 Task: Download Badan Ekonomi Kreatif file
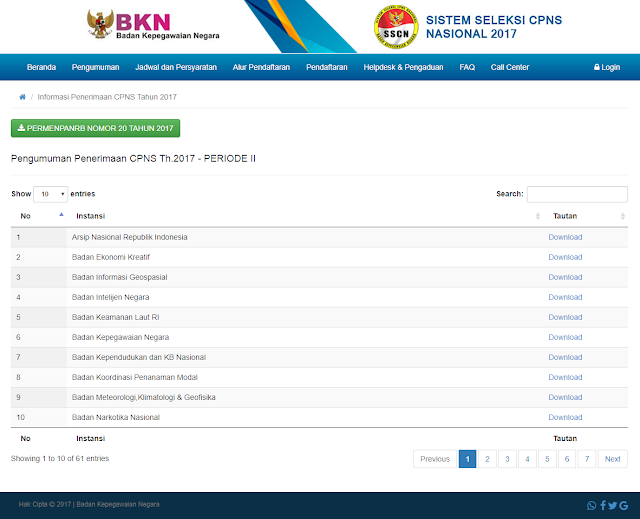tap(565, 257)
